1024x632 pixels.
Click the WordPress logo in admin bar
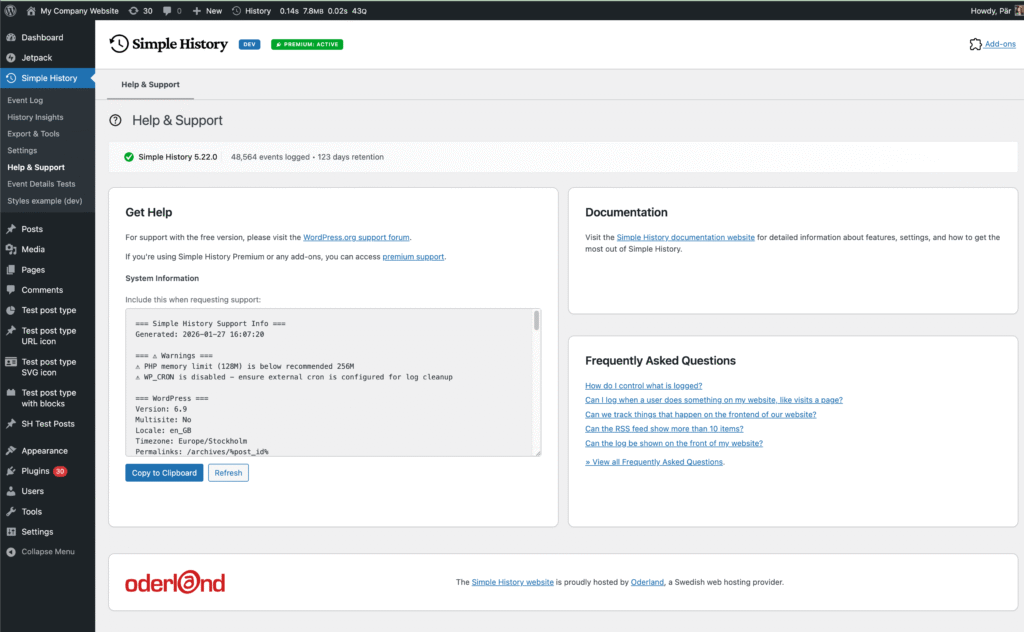(11, 10)
